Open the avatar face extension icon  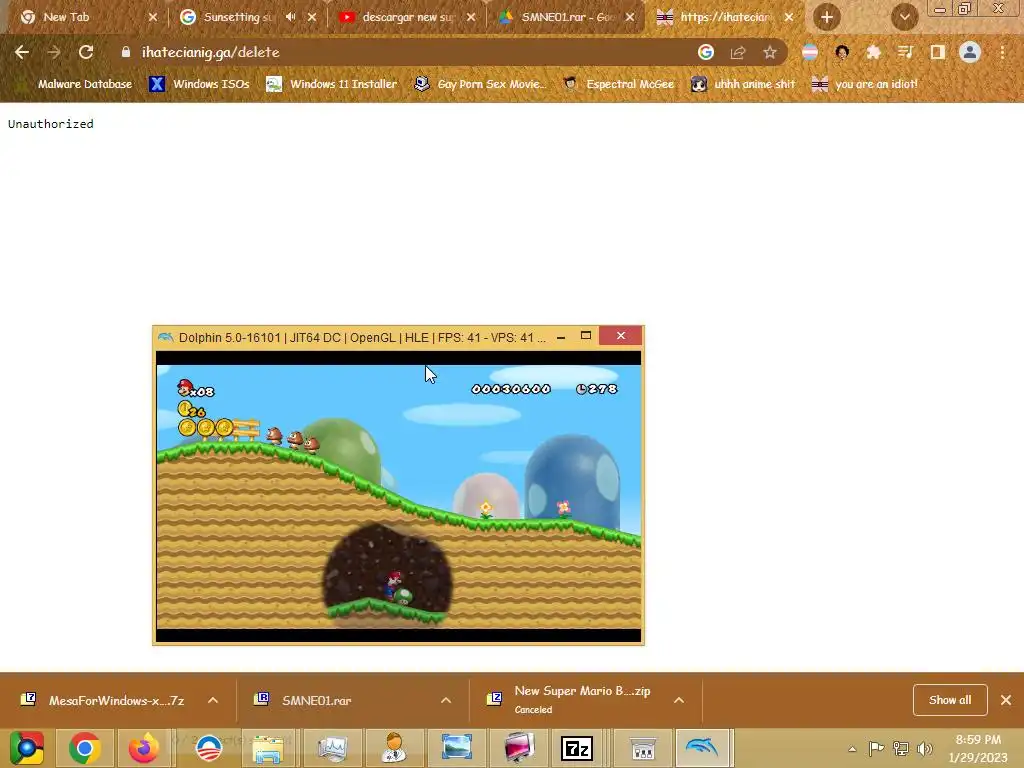(x=842, y=52)
